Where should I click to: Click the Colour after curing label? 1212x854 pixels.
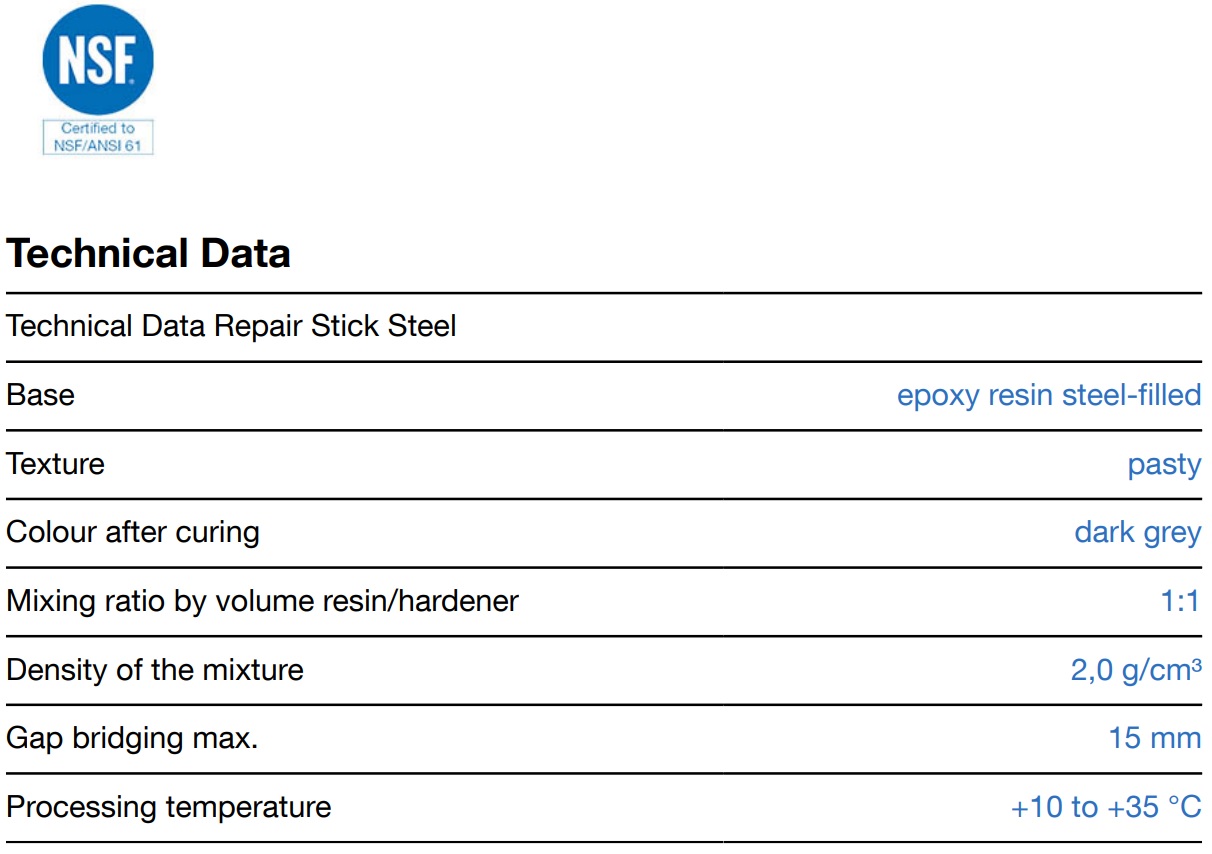(133, 532)
